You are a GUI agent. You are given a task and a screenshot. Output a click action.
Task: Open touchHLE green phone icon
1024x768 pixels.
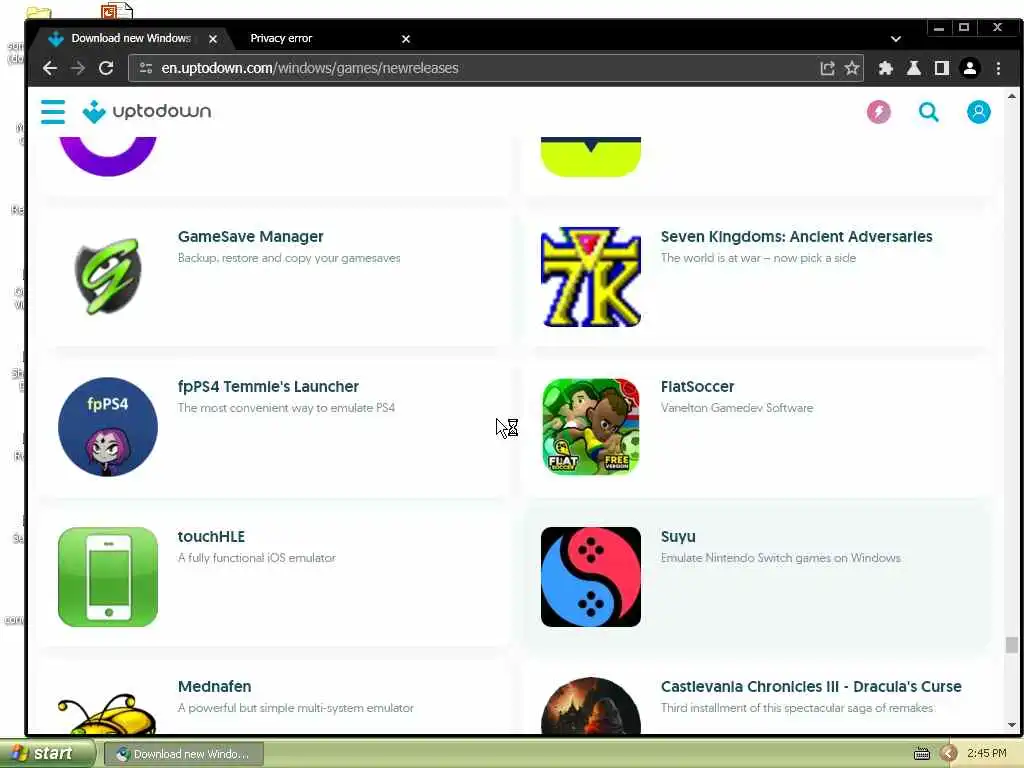[108, 577]
